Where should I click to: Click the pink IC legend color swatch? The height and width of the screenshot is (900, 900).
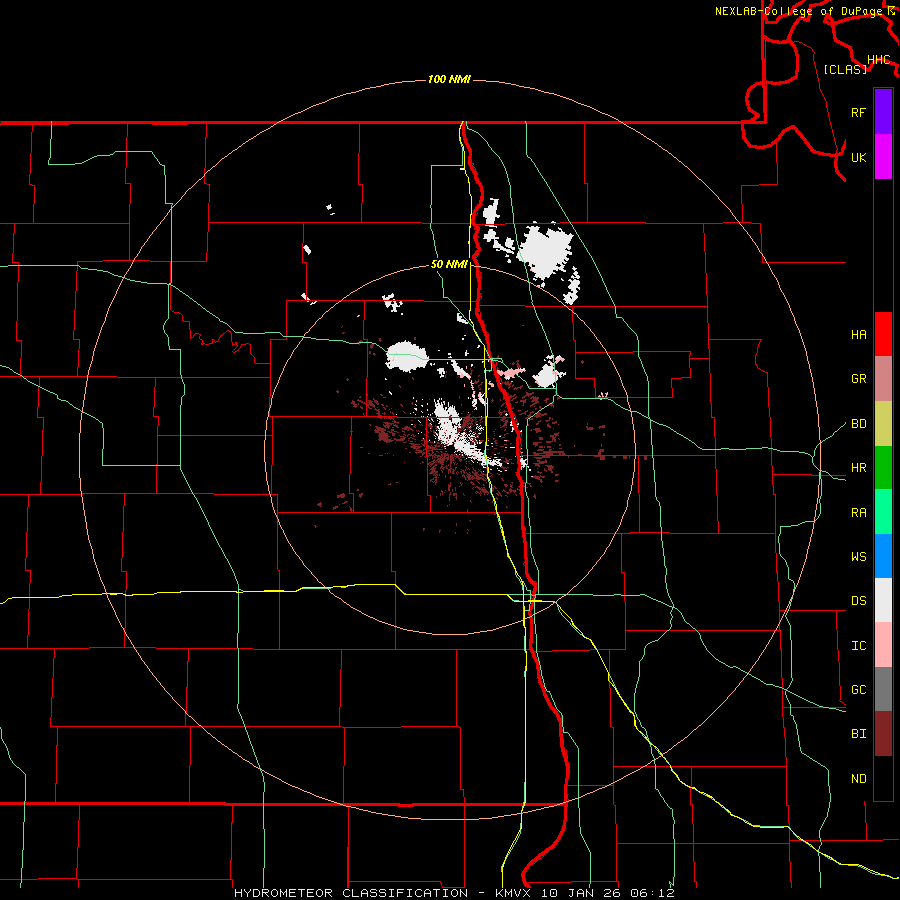[883, 645]
